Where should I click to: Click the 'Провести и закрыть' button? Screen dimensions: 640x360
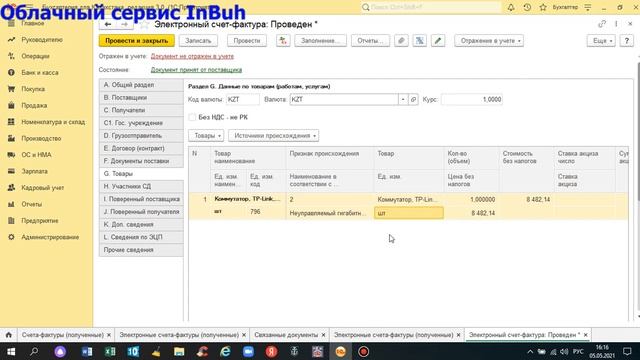tap(137, 41)
